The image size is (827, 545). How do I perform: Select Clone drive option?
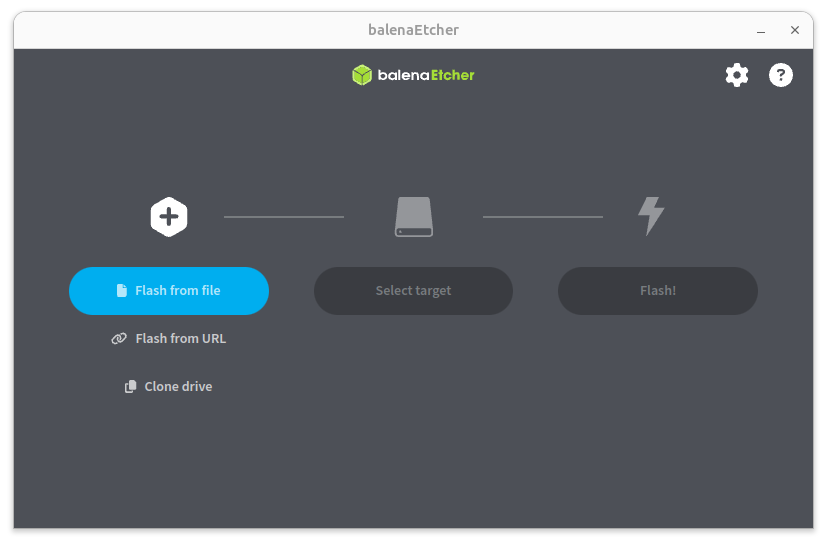pos(169,387)
